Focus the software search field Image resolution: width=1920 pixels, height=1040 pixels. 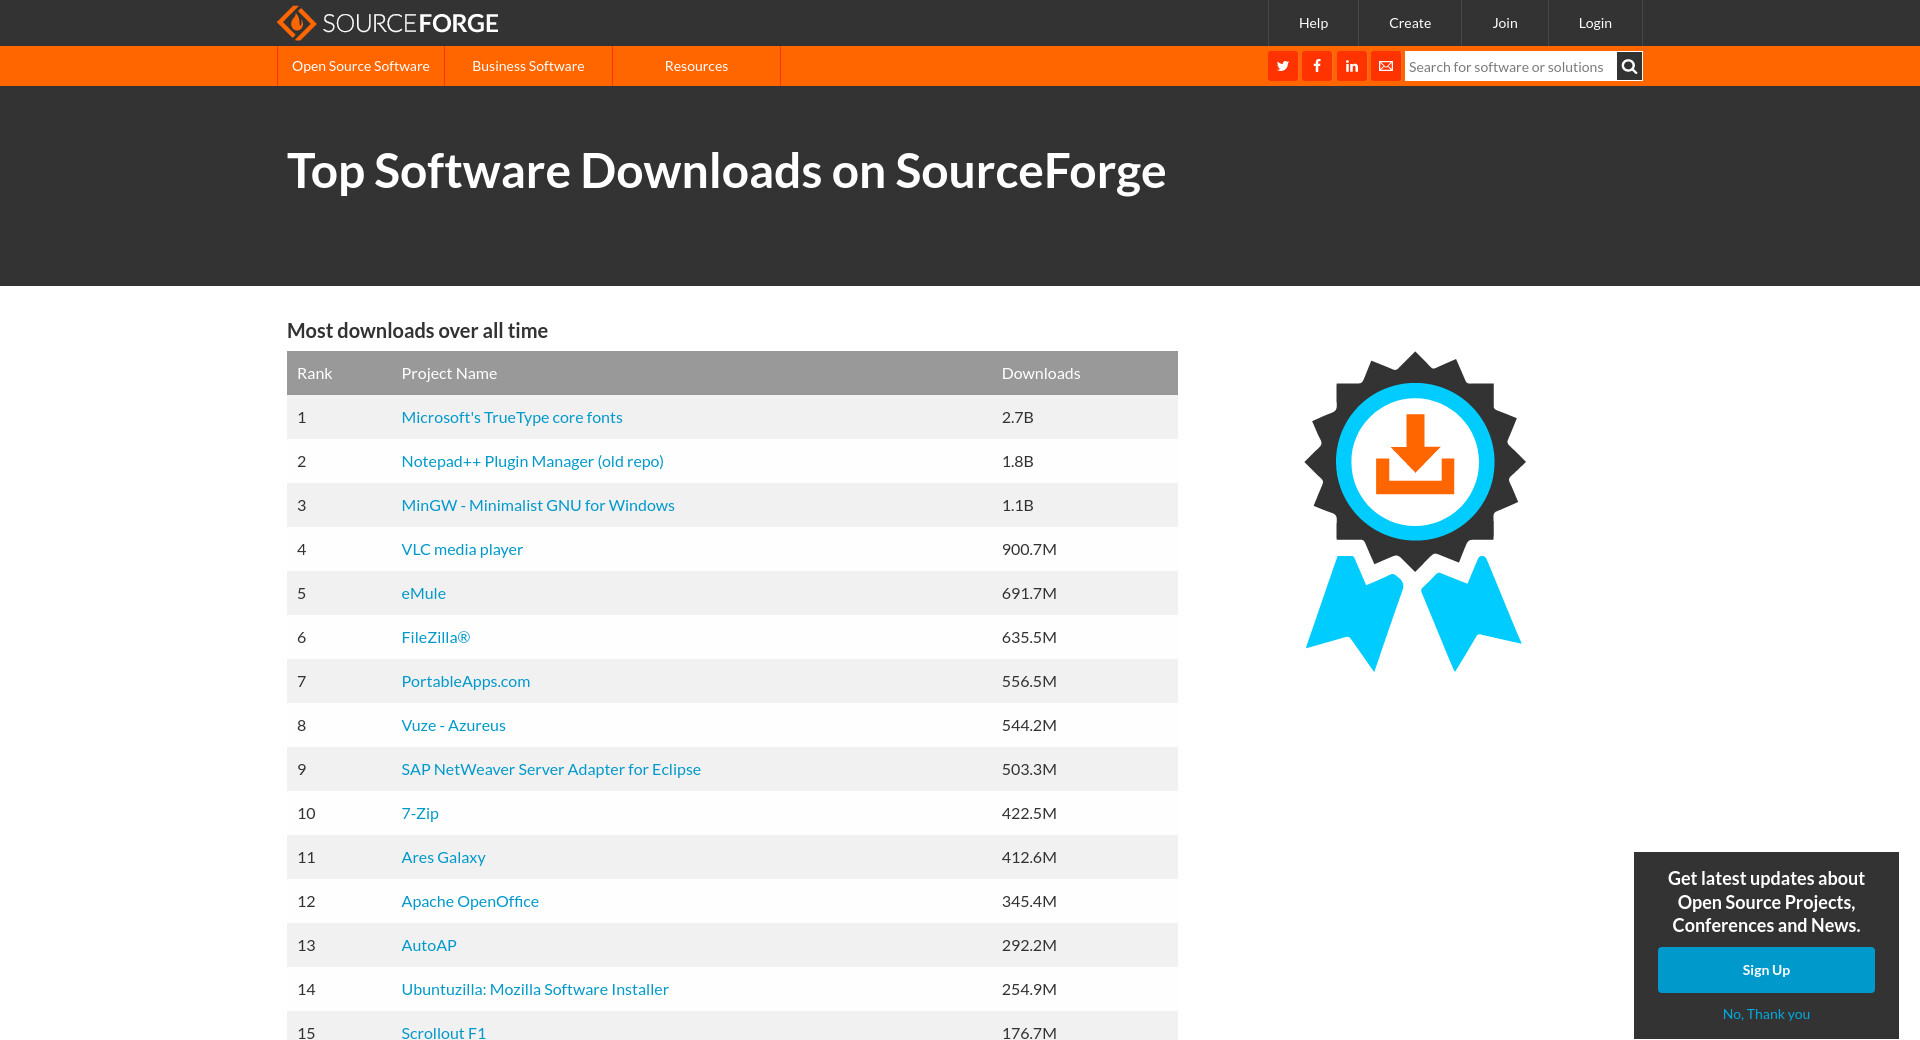(x=1509, y=67)
